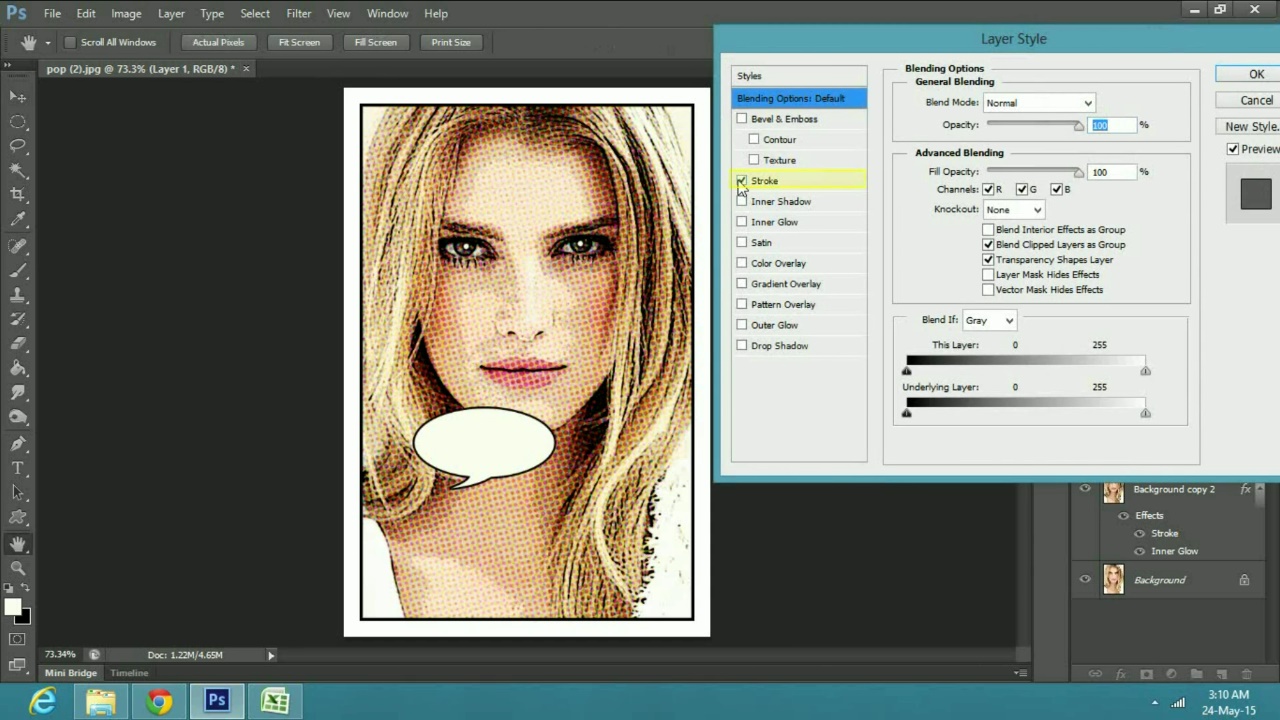Select Gradient Overlay in the styles list
The height and width of the screenshot is (720, 1280).
point(786,284)
